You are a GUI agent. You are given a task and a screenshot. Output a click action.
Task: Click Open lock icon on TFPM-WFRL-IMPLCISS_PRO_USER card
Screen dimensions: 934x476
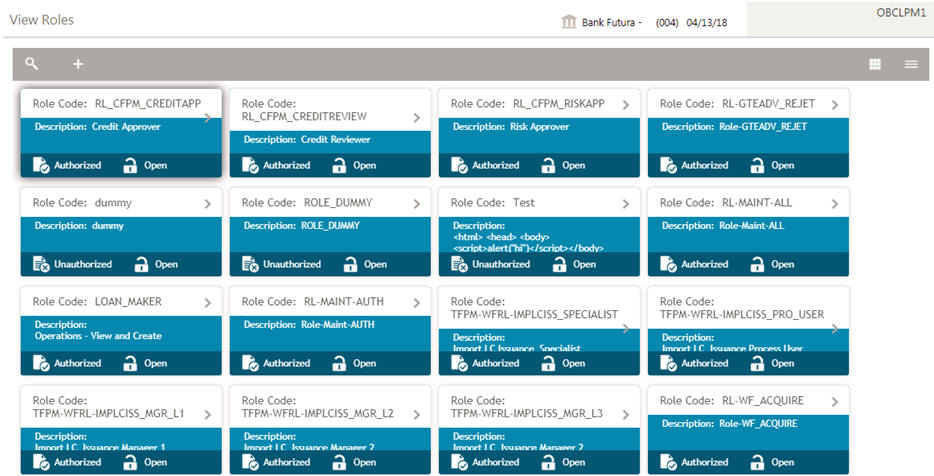(x=757, y=363)
